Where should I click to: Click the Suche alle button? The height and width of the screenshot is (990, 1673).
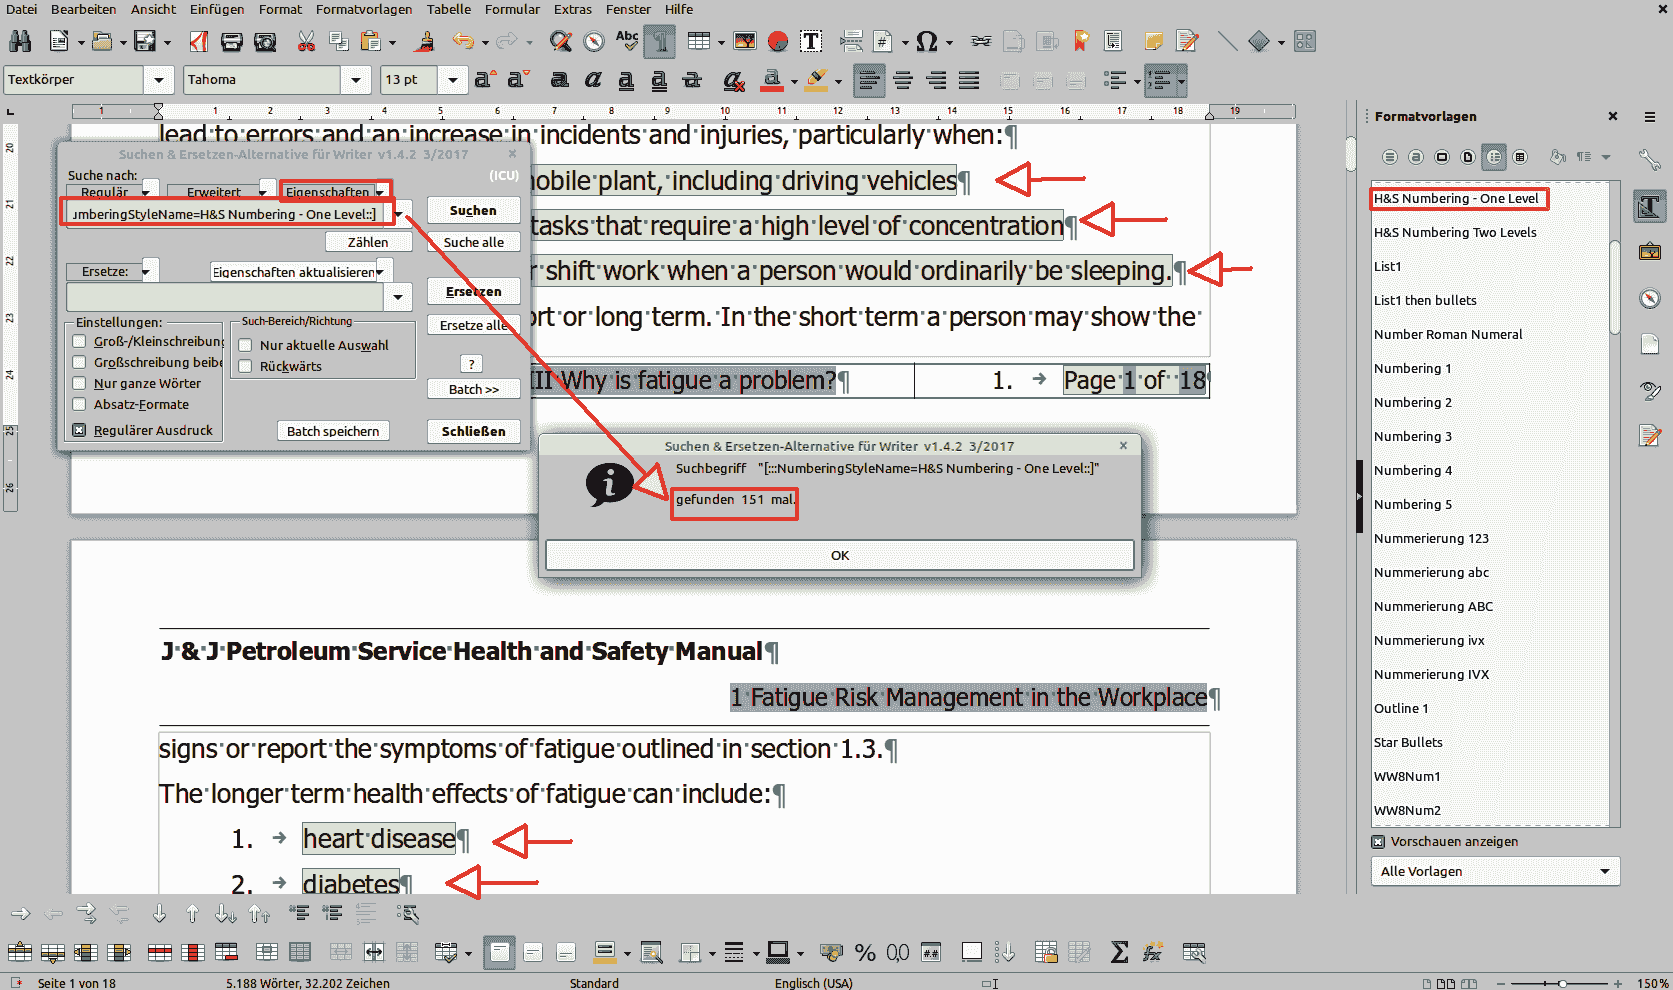(x=473, y=242)
